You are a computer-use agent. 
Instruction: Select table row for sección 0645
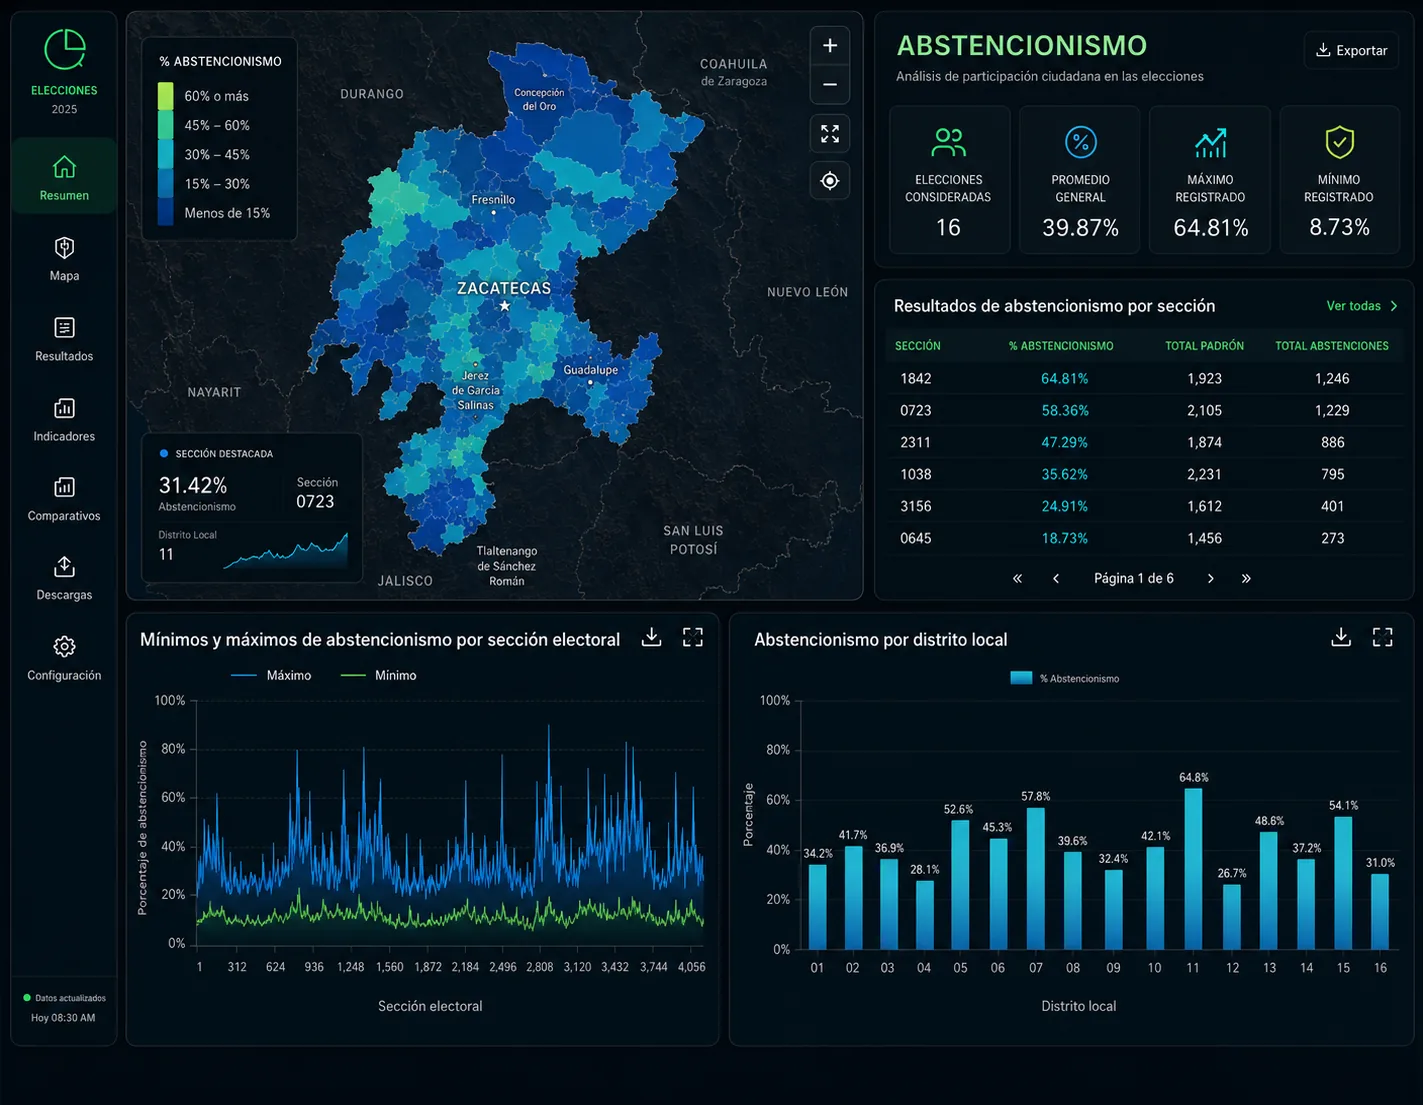pyautogui.click(x=1143, y=538)
